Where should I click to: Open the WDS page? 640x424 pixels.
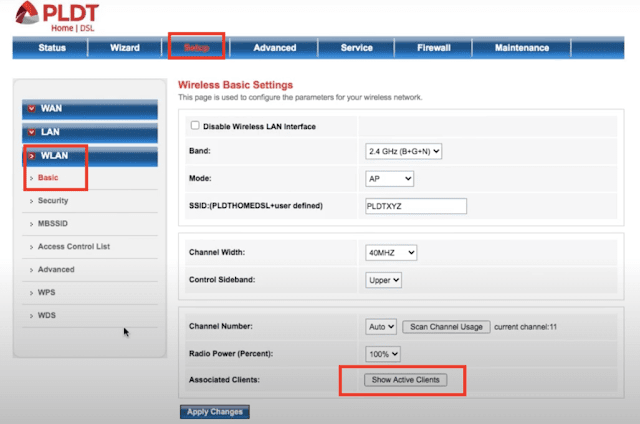click(47, 315)
